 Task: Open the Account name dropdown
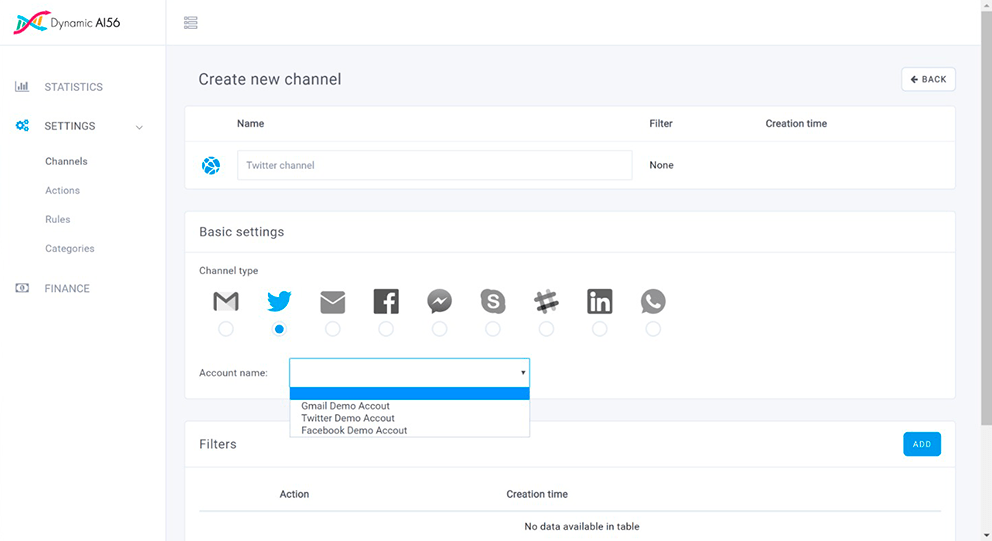pyautogui.click(x=409, y=373)
